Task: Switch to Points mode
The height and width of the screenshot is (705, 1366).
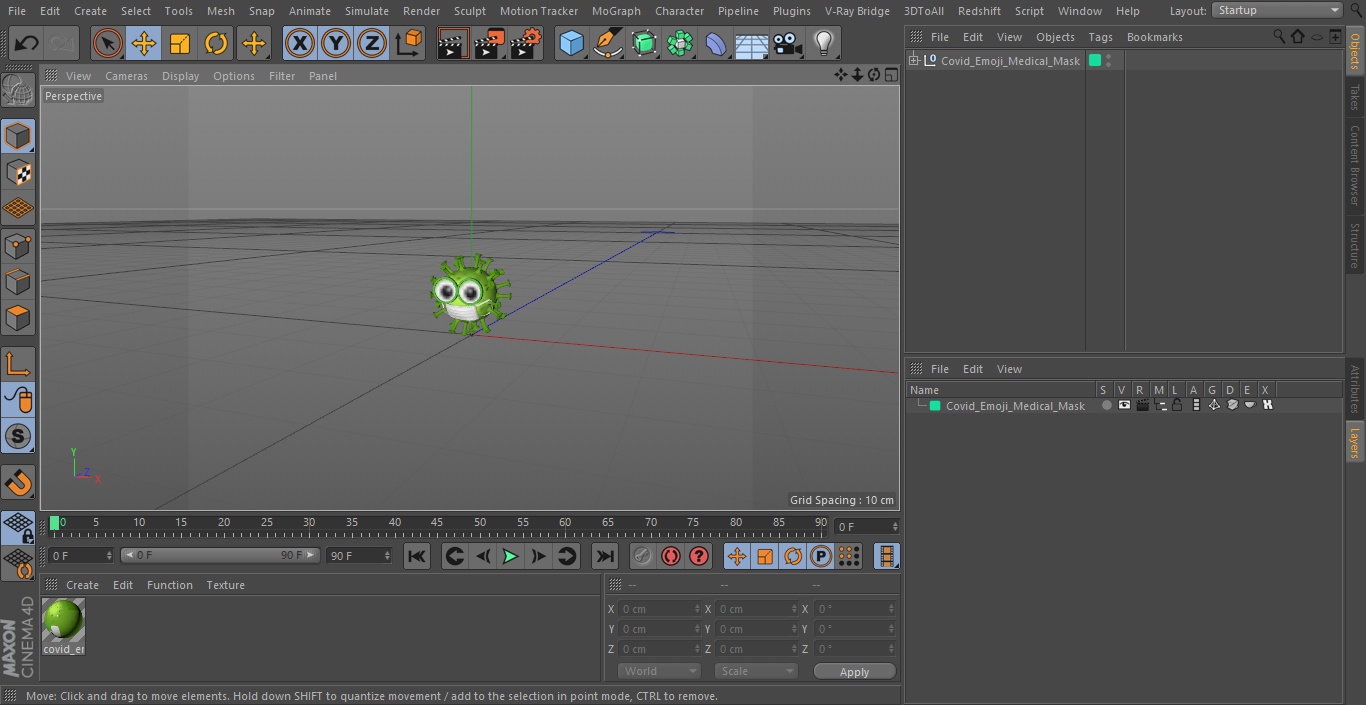Action: tap(19, 245)
